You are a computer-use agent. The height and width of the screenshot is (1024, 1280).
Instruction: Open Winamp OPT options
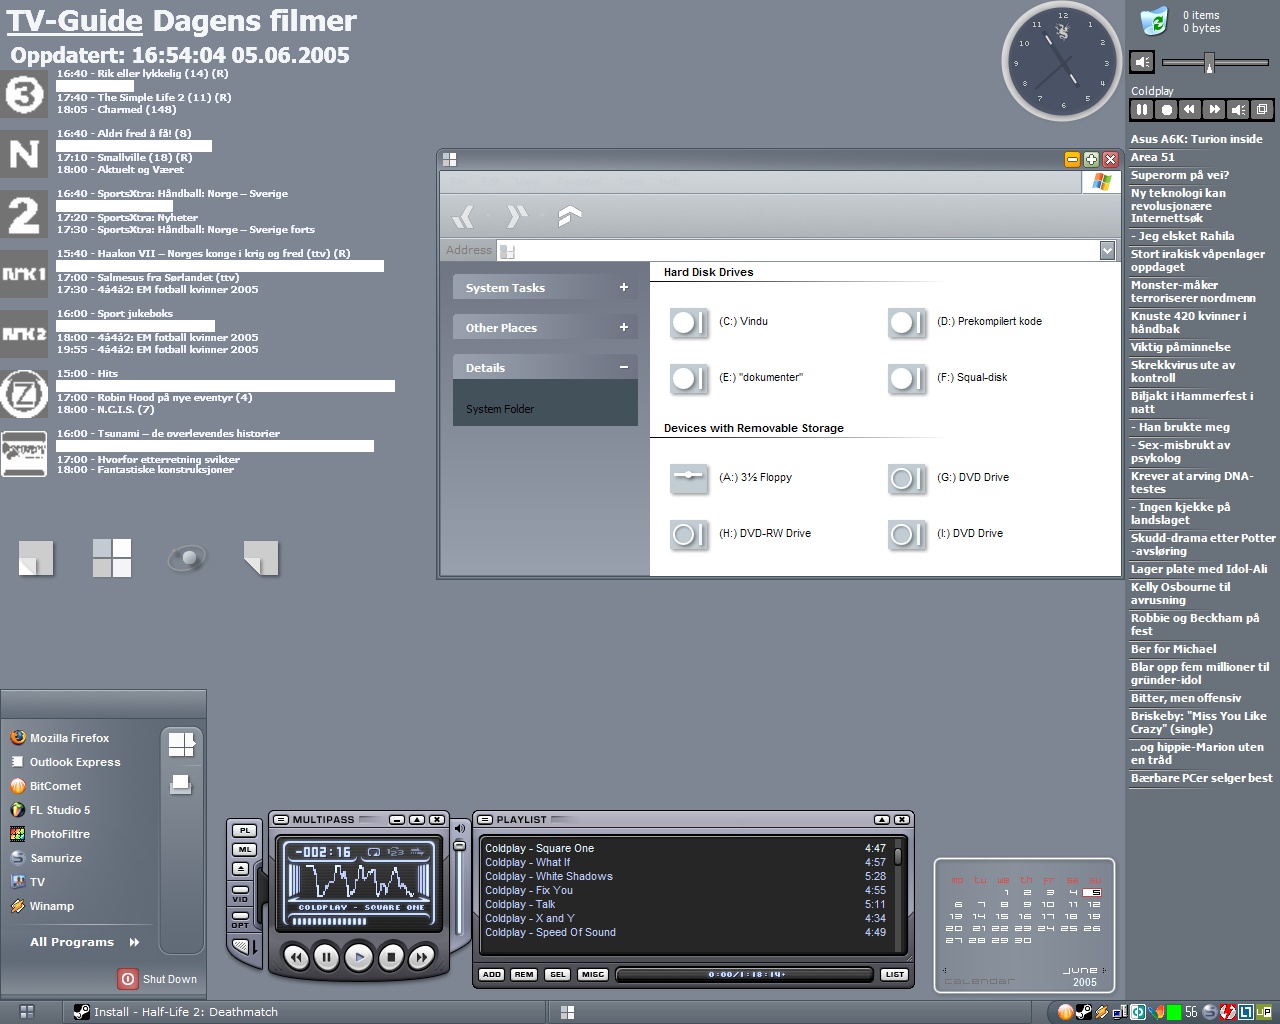pyautogui.click(x=241, y=916)
